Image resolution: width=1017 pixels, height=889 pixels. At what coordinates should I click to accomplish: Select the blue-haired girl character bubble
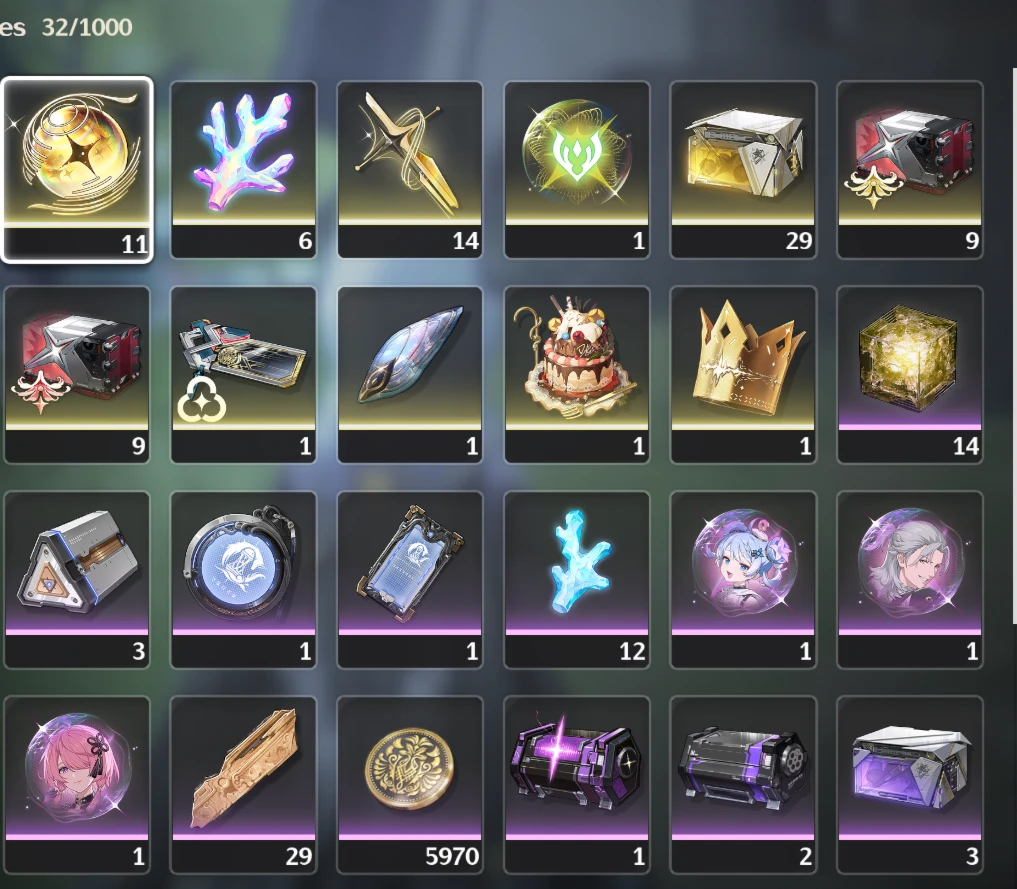743,580
